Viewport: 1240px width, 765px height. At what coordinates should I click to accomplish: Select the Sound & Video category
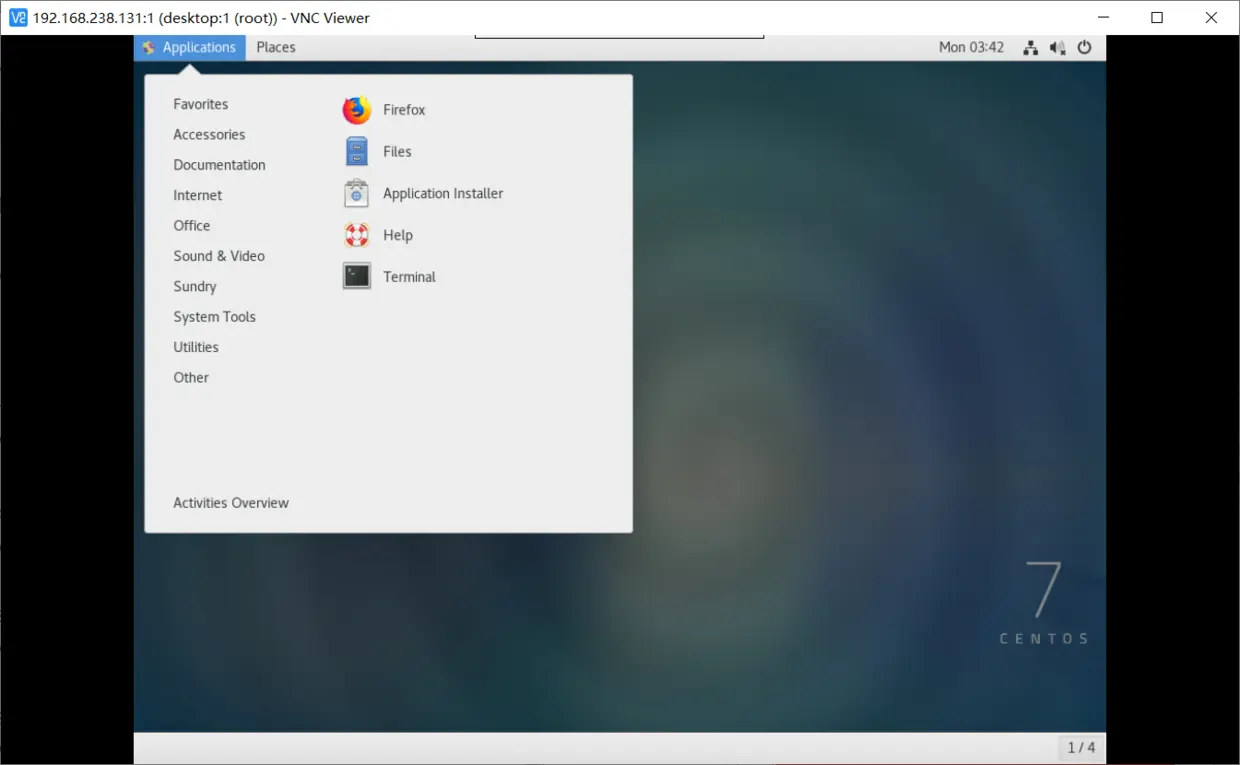[219, 256]
